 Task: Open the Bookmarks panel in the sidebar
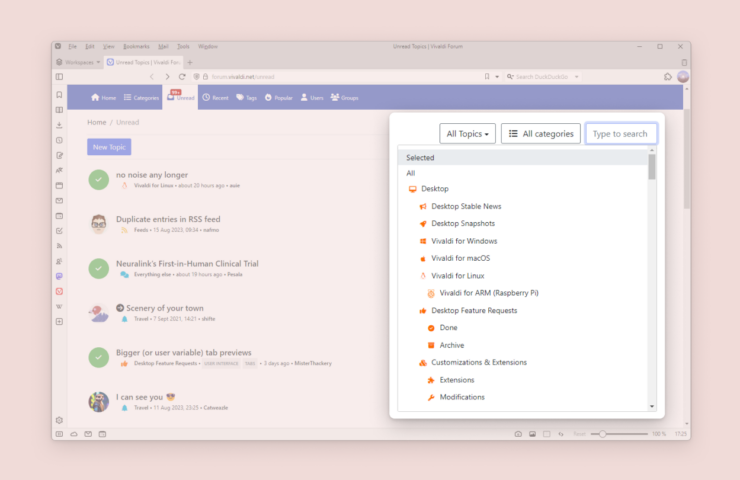point(59,95)
